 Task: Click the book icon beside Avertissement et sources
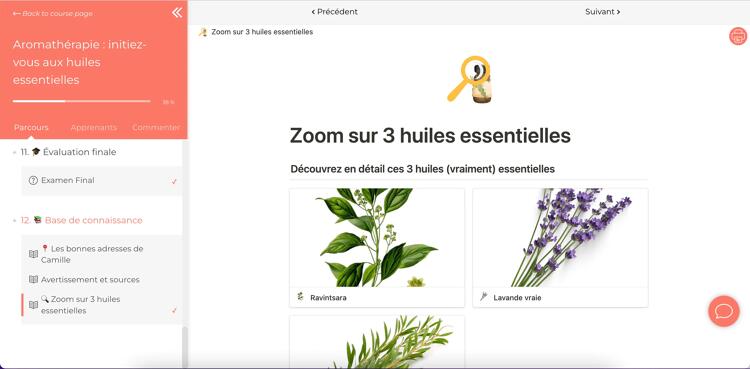pyautogui.click(x=33, y=280)
